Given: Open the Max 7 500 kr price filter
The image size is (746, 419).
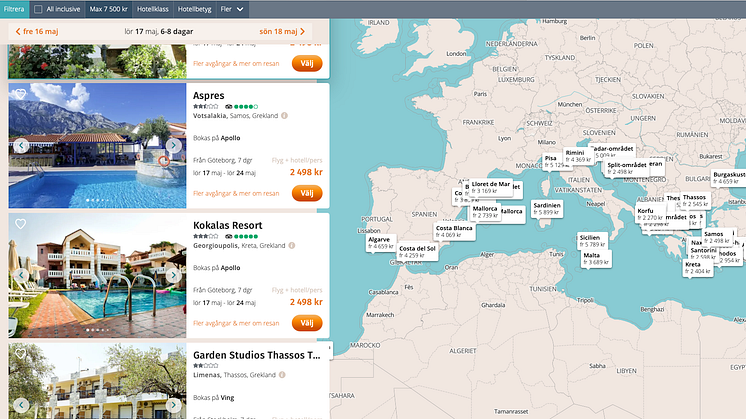Looking at the screenshot, I should click(108, 9).
